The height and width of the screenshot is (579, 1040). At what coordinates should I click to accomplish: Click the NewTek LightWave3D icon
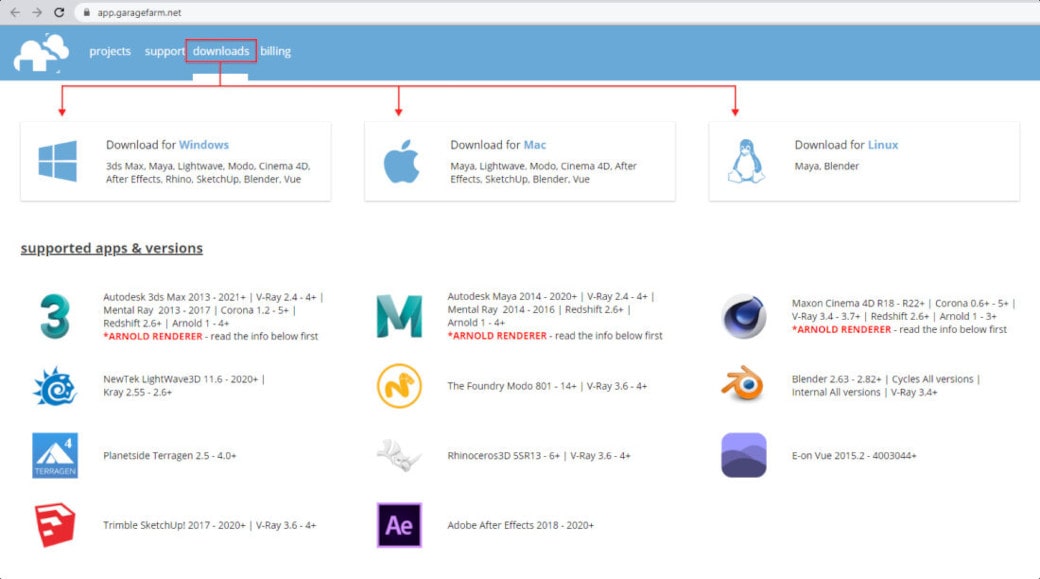[55, 386]
